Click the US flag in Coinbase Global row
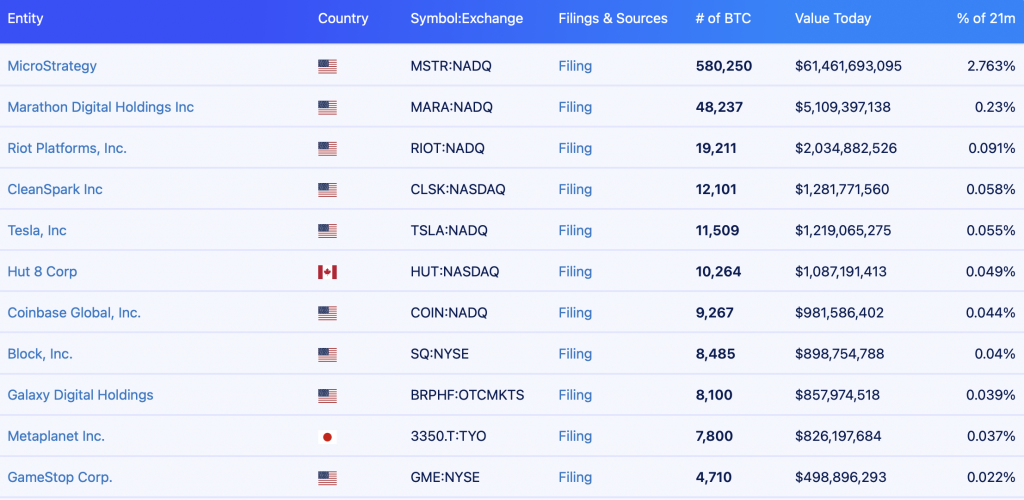This screenshot has width=1024, height=500. click(x=327, y=313)
